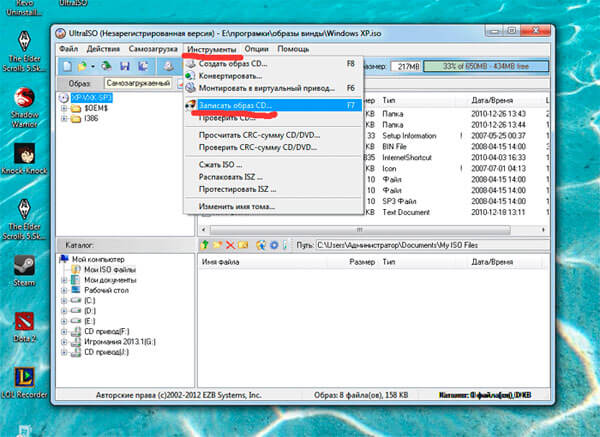
Task: Expand the Мои документы node
Action: tap(64, 280)
